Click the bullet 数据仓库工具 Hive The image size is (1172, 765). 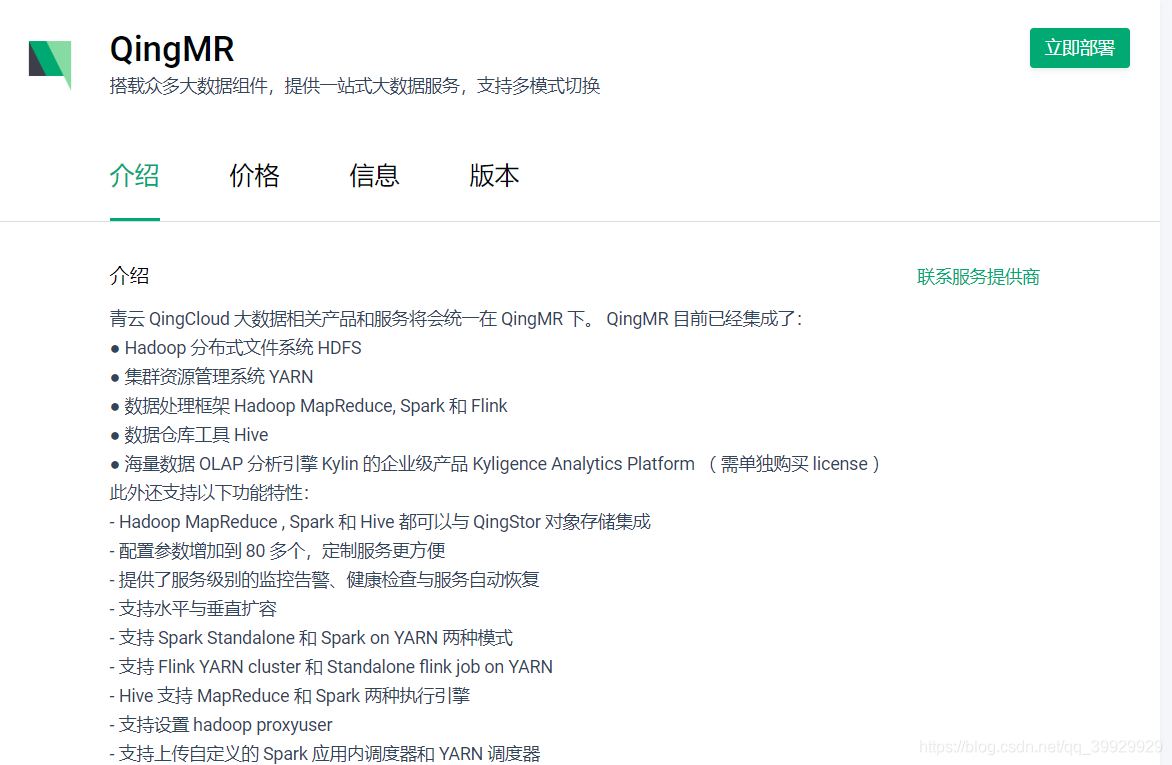click(x=189, y=435)
